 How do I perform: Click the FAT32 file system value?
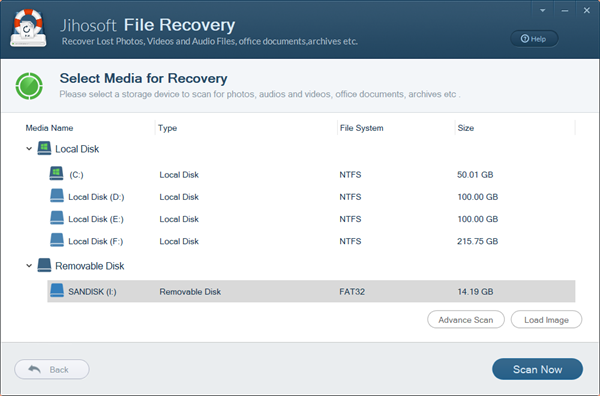pyautogui.click(x=352, y=292)
